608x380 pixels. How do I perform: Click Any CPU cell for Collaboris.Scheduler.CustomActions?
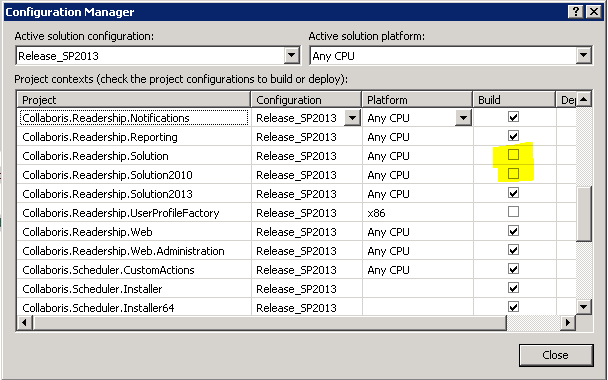[418, 270]
